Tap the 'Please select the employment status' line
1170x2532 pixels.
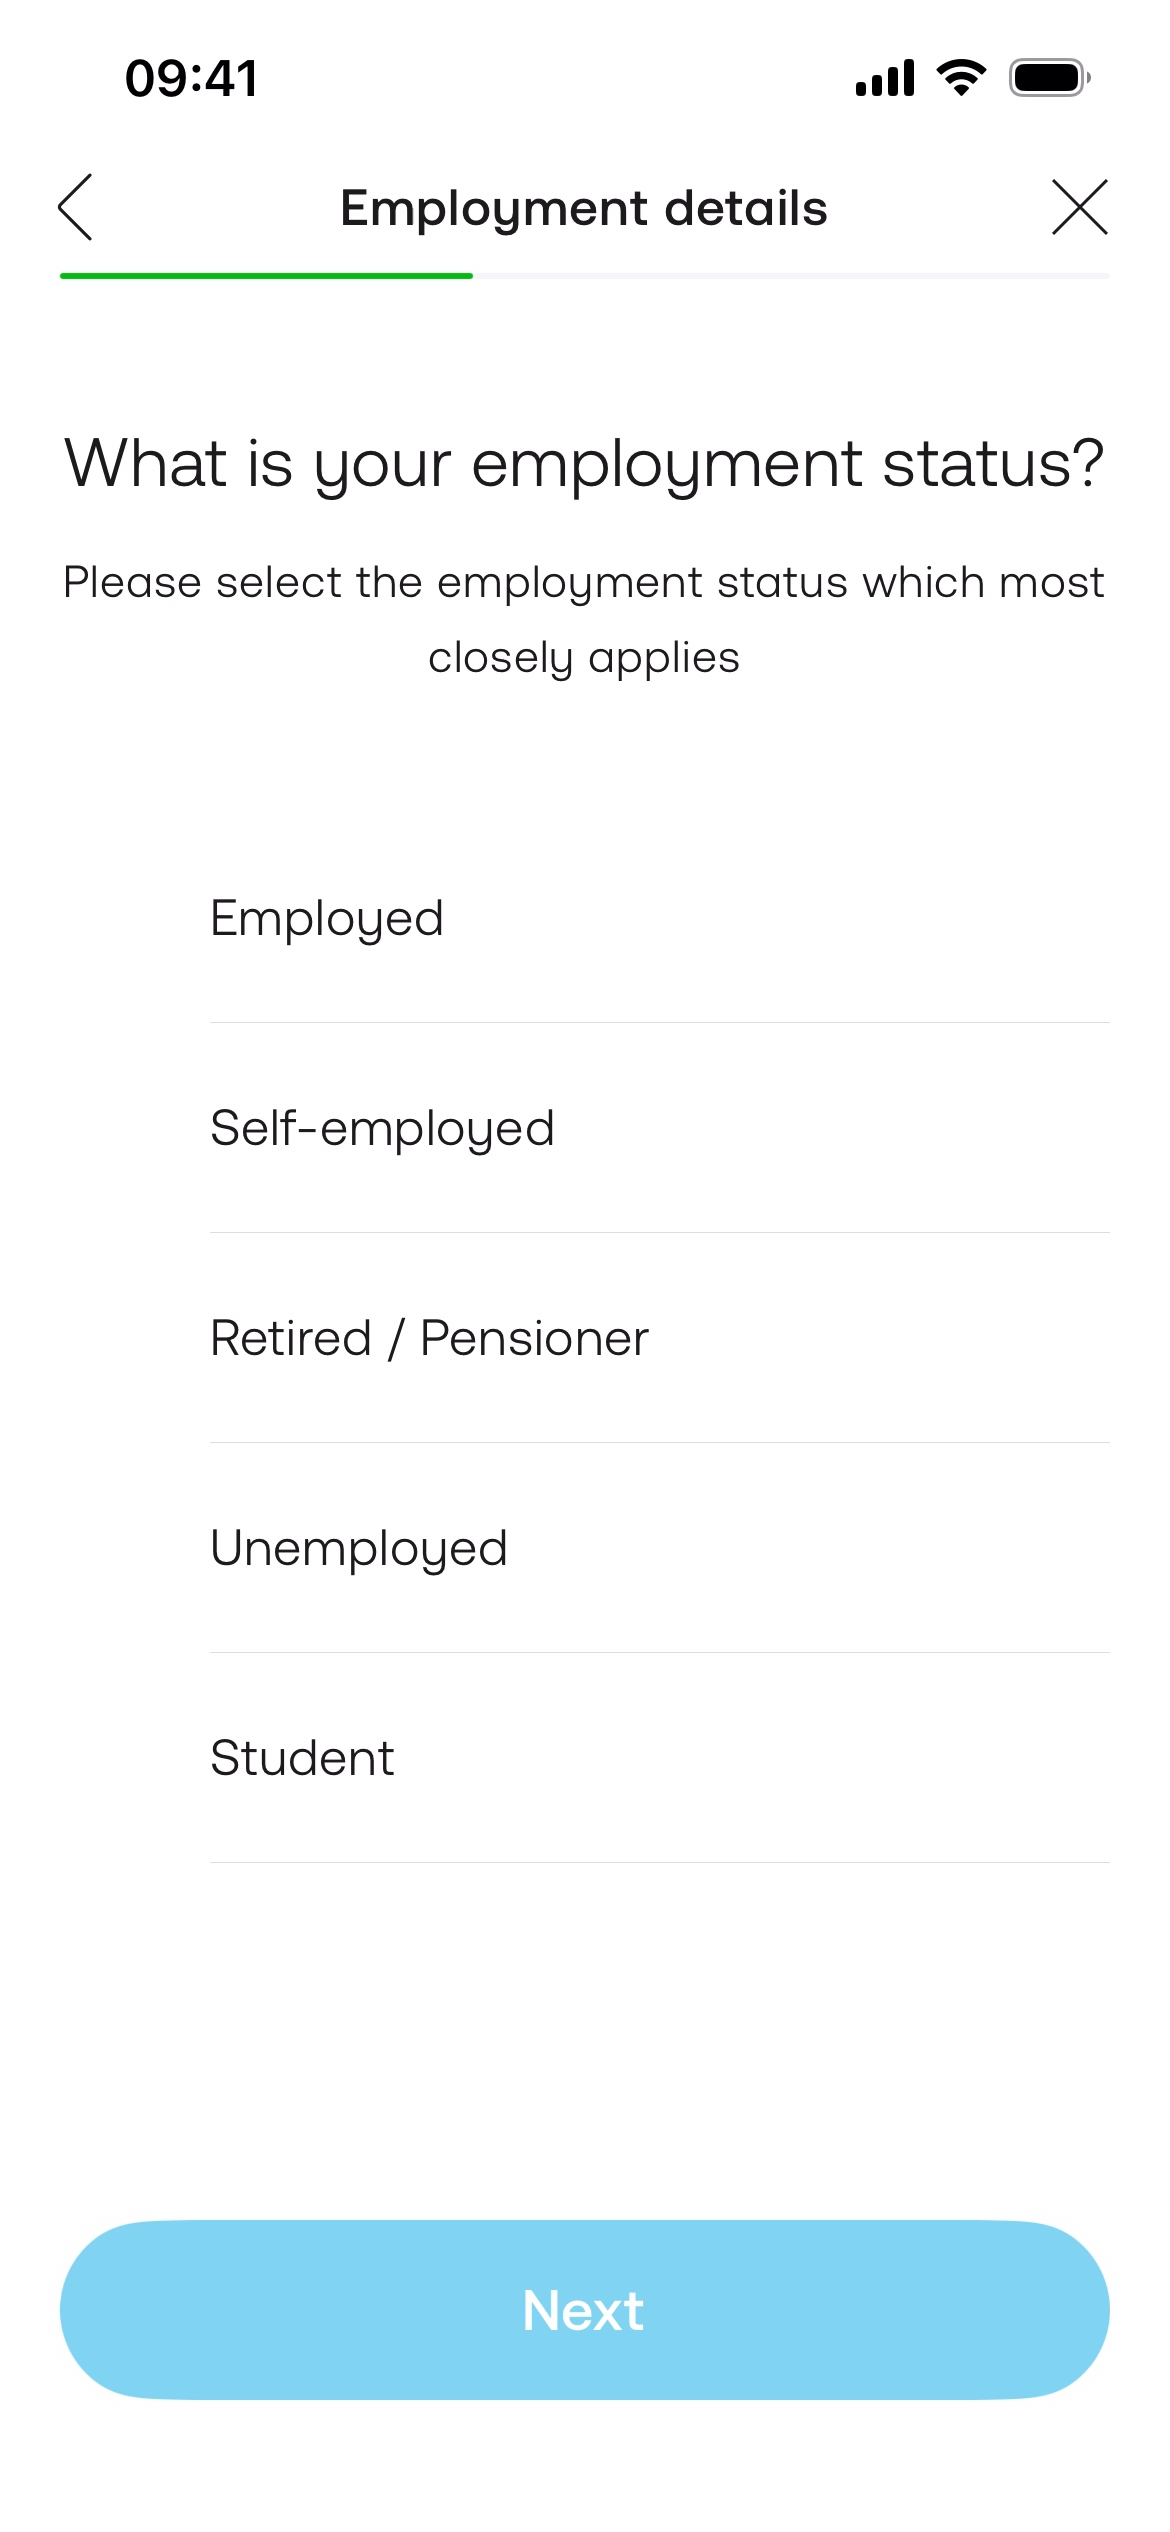(x=584, y=582)
